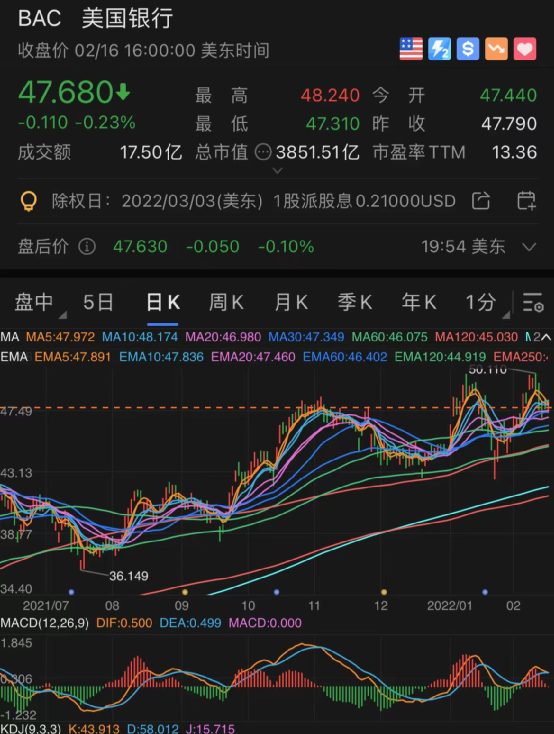Tap the MA20:46.980 legend value
The height and width of the screenshot is (734, 554).
pyautogui.click(x=223, y=337)
